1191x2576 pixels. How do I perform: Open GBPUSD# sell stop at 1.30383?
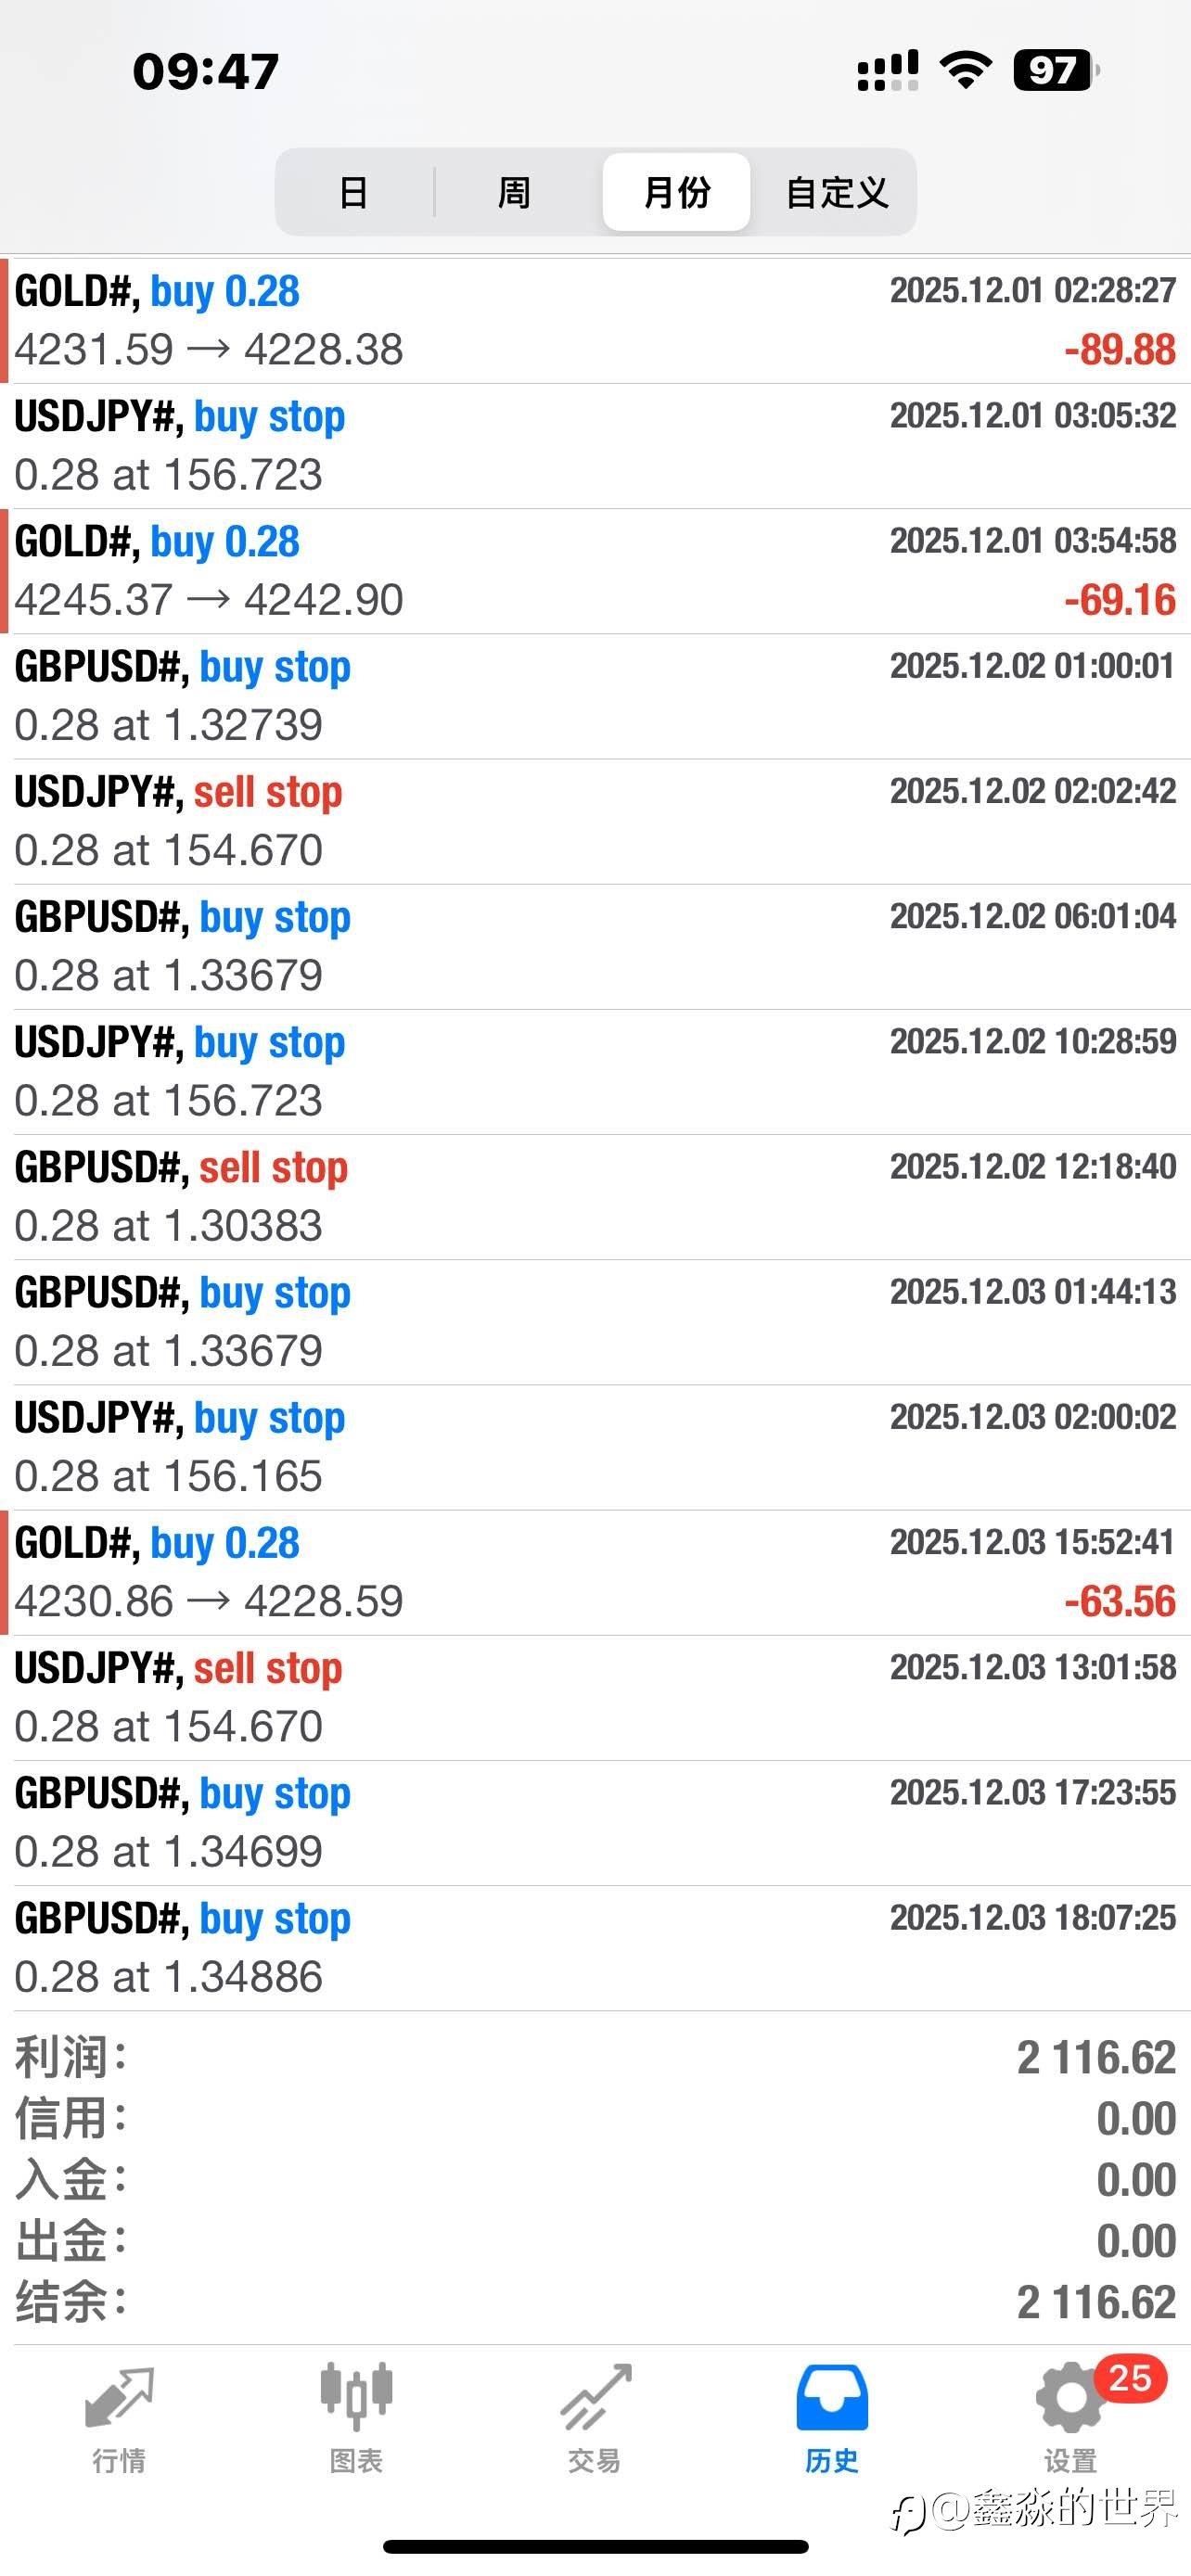[595, 1197]
